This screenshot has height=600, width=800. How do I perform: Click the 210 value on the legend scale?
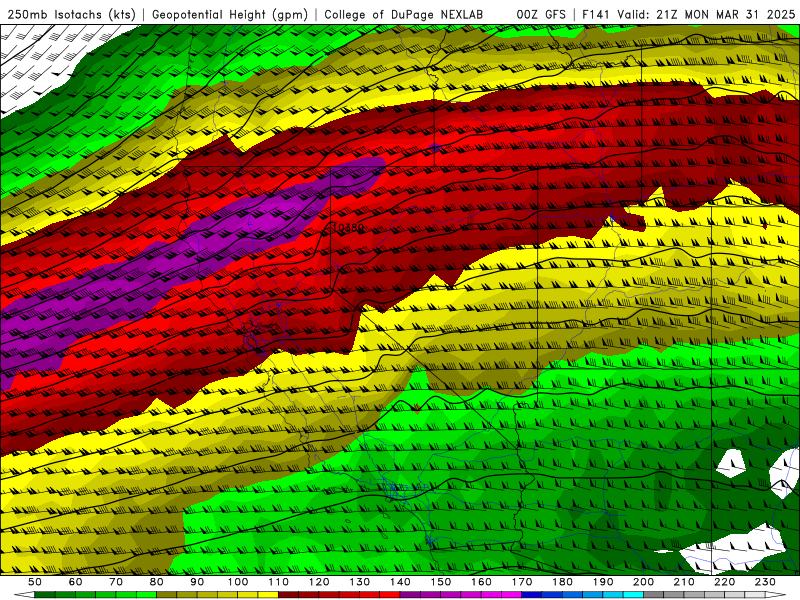pos(684,582)
